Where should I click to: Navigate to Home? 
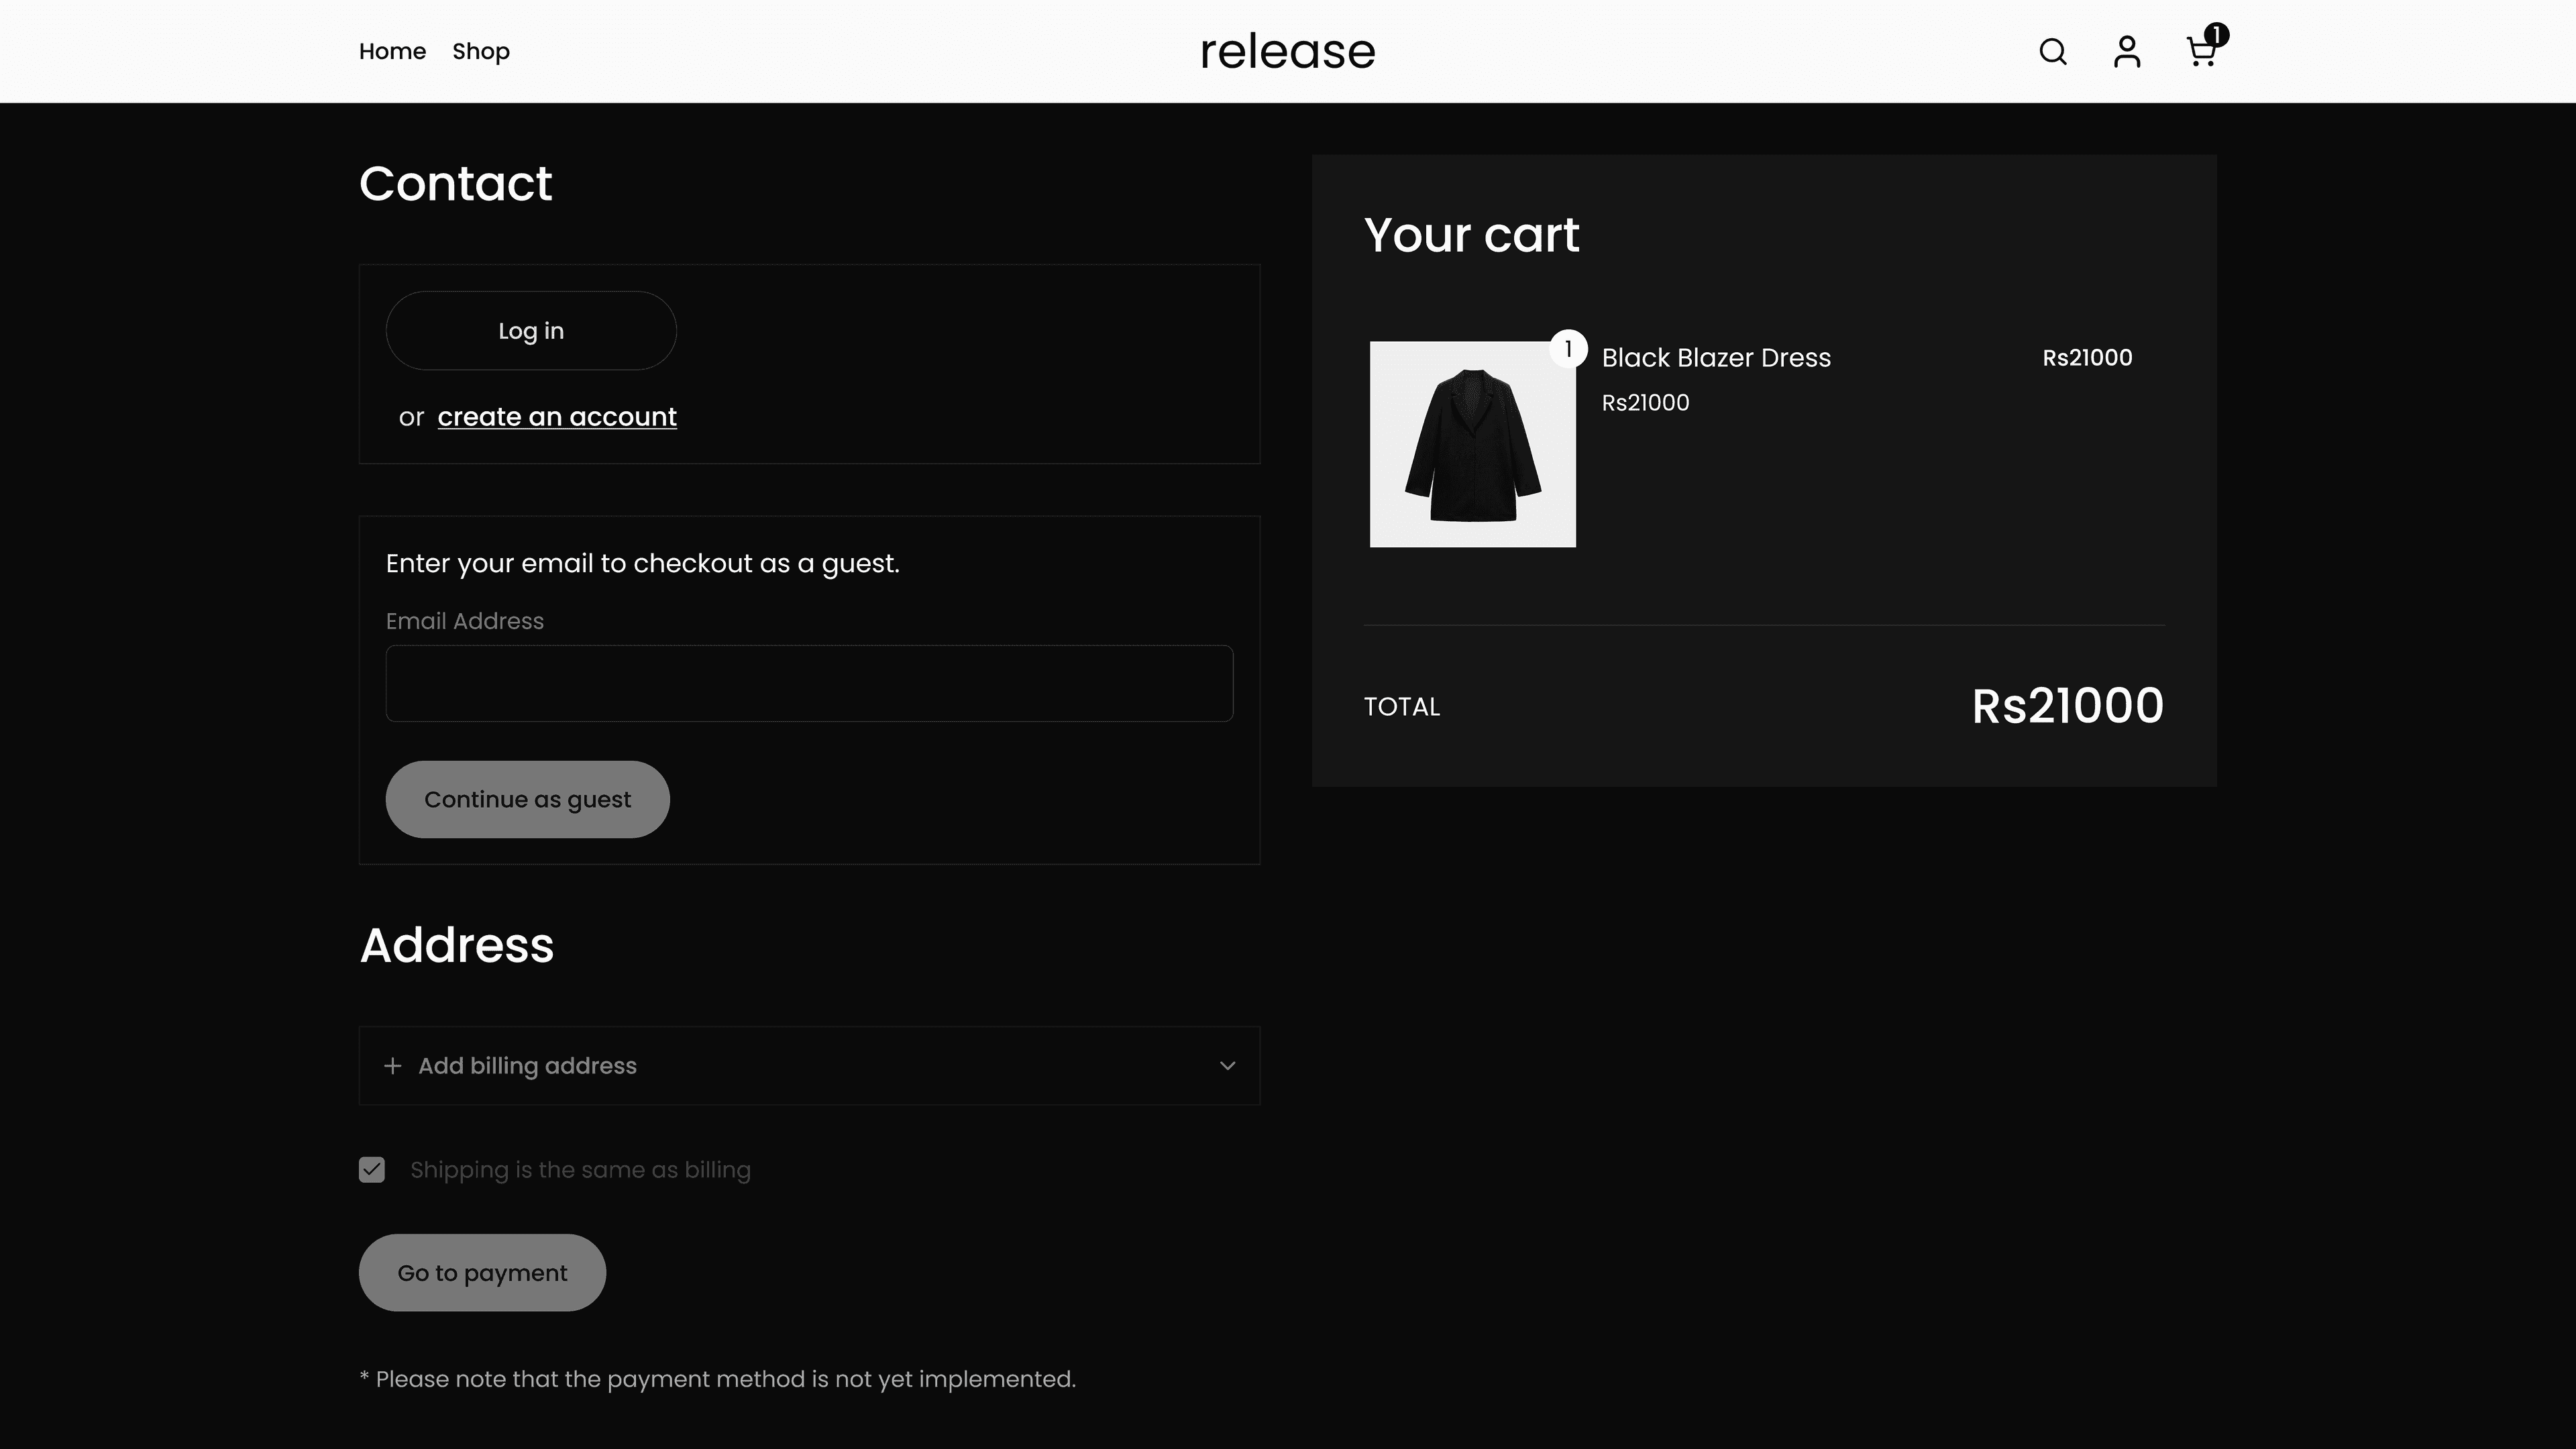coord(392,51)
